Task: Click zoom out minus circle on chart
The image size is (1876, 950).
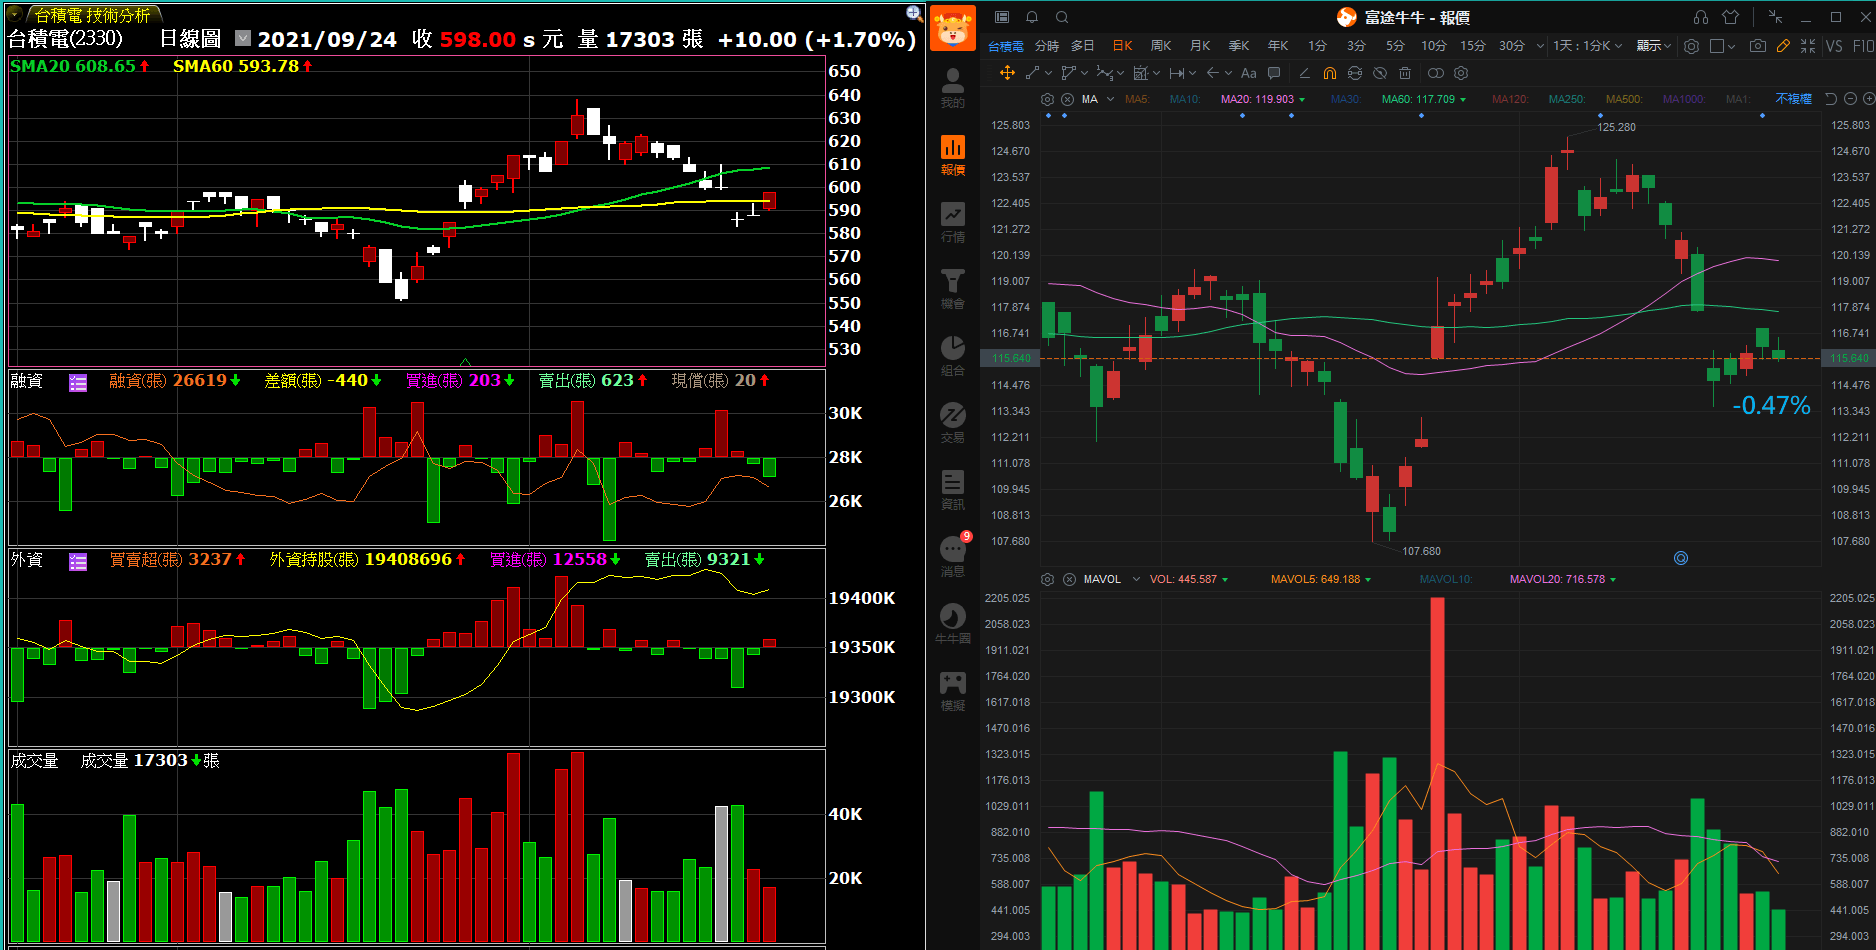Action: coord(1850,99)
